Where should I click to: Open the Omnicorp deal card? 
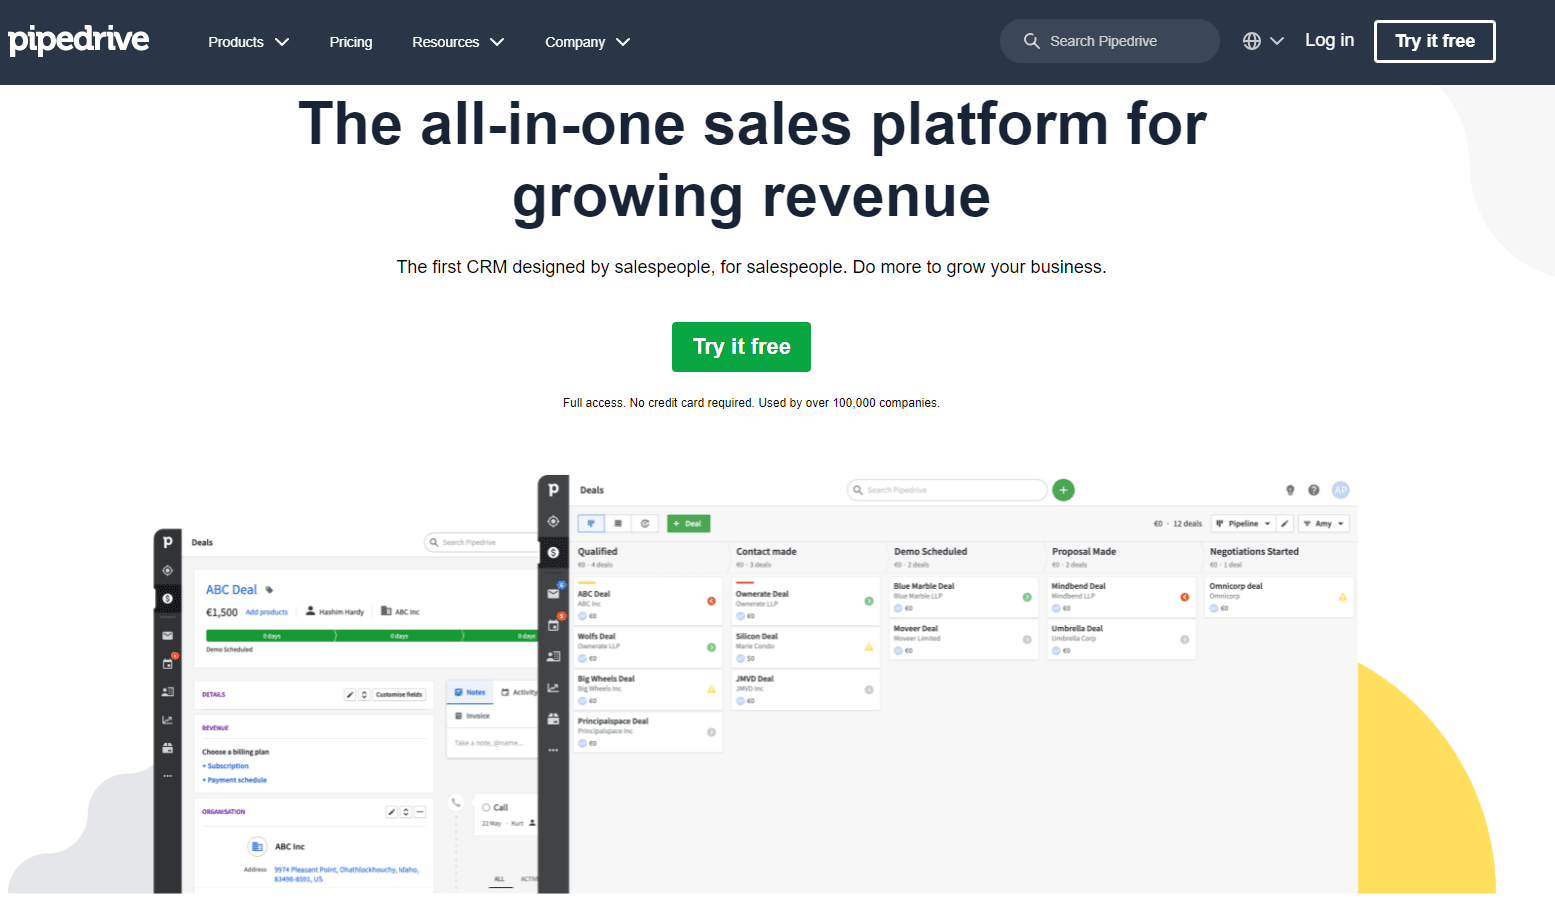click(1279, 597)
